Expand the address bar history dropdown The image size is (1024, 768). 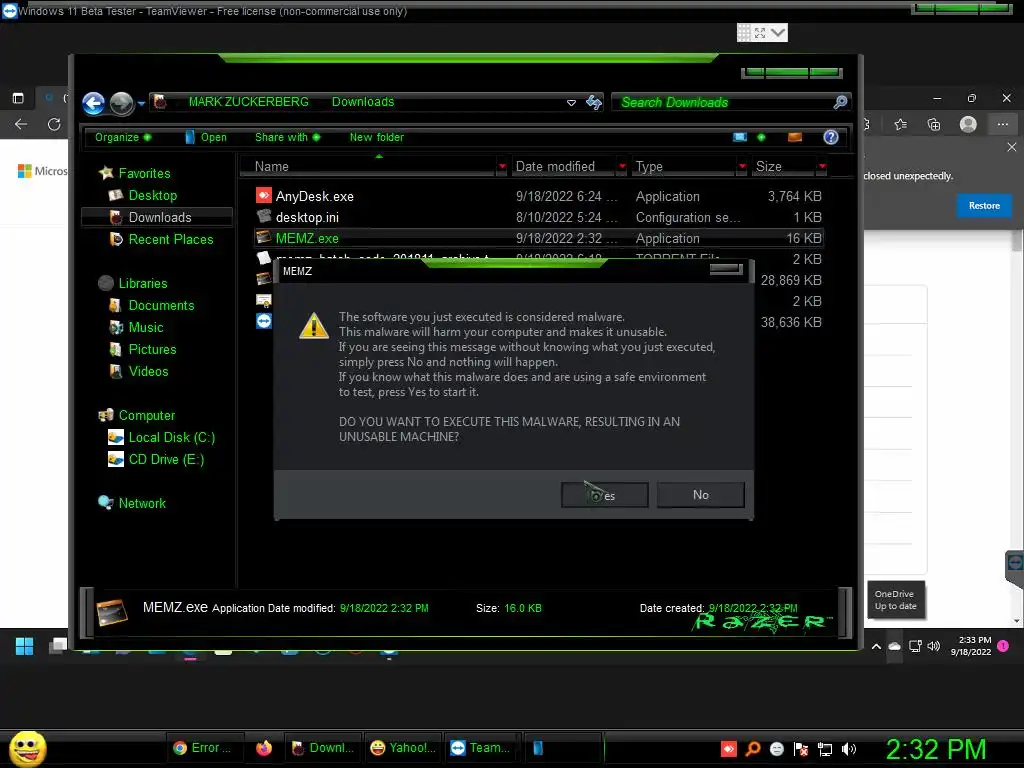[571, 103]
